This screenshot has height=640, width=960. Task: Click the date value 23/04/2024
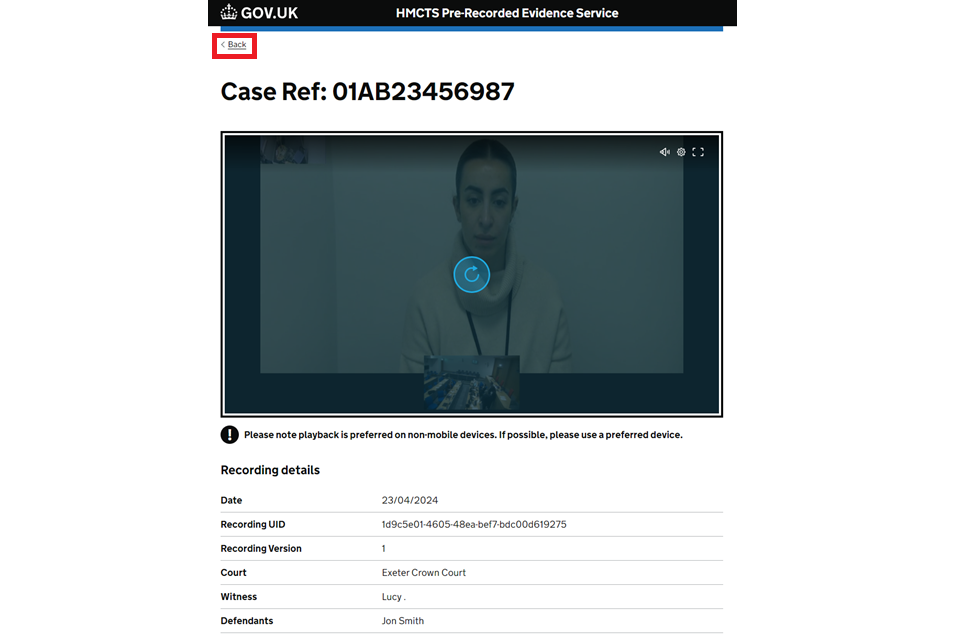pyautogui.click(x=410, y=500)
